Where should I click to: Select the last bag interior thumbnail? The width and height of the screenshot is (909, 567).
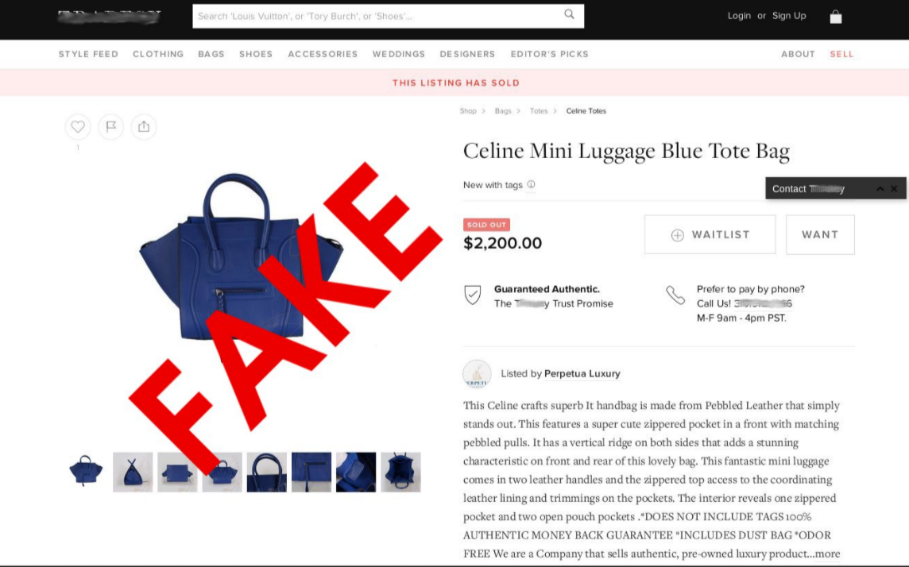401,472
